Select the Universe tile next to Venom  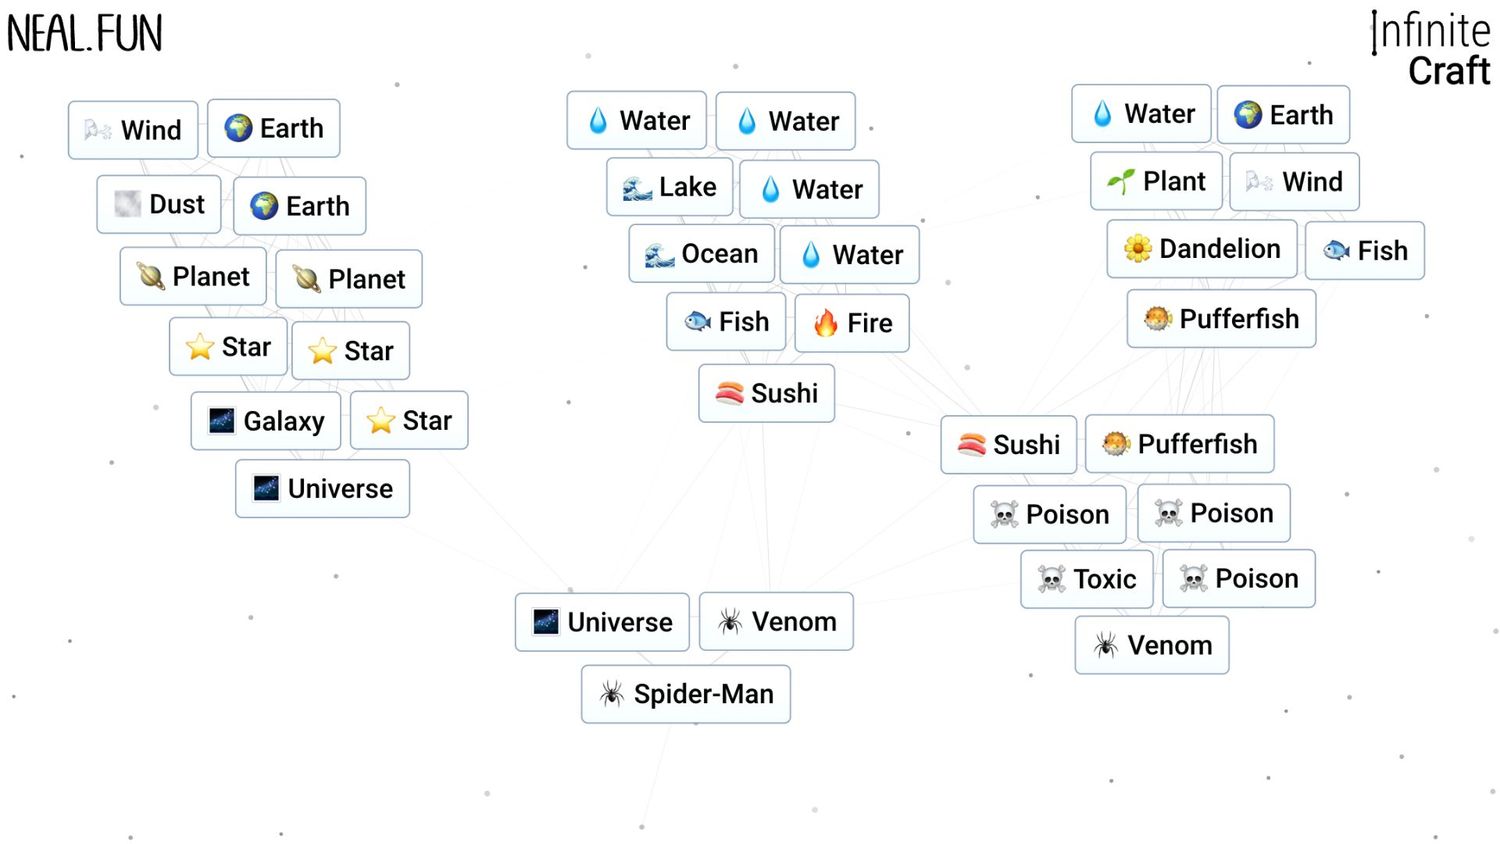pos(602,622)
